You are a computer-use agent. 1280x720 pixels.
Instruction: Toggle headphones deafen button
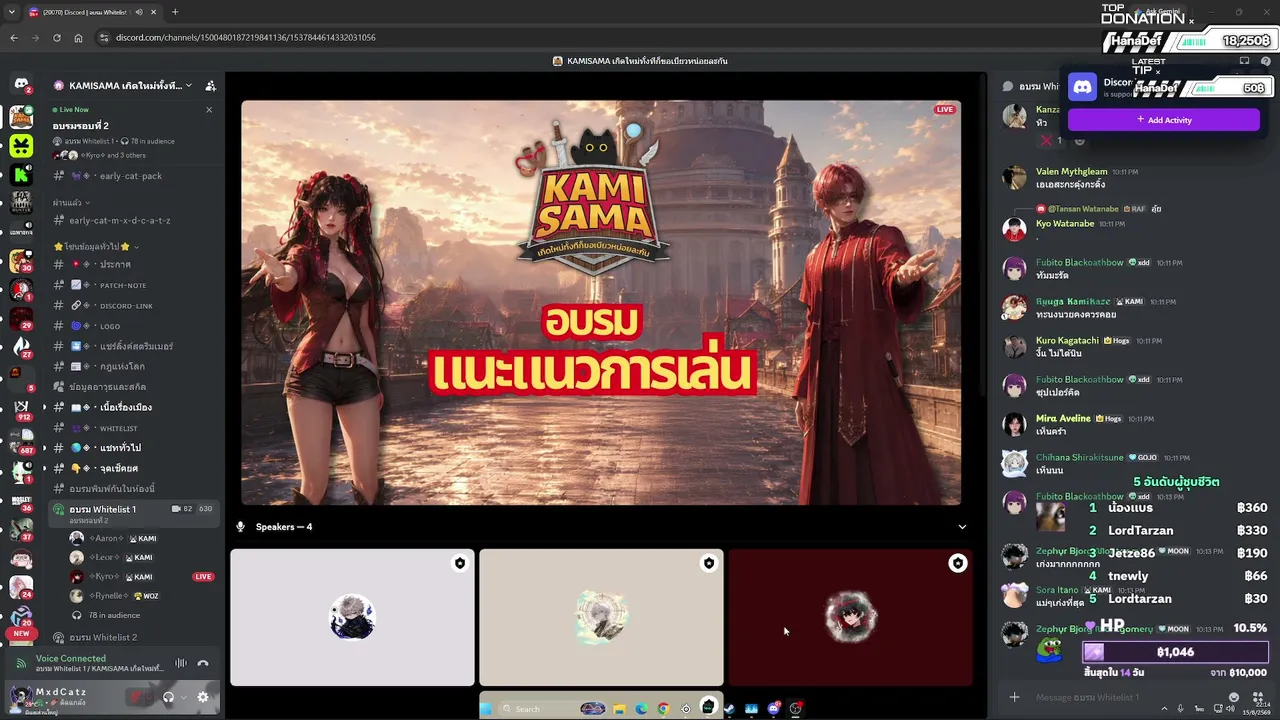[x=168, y=697]
